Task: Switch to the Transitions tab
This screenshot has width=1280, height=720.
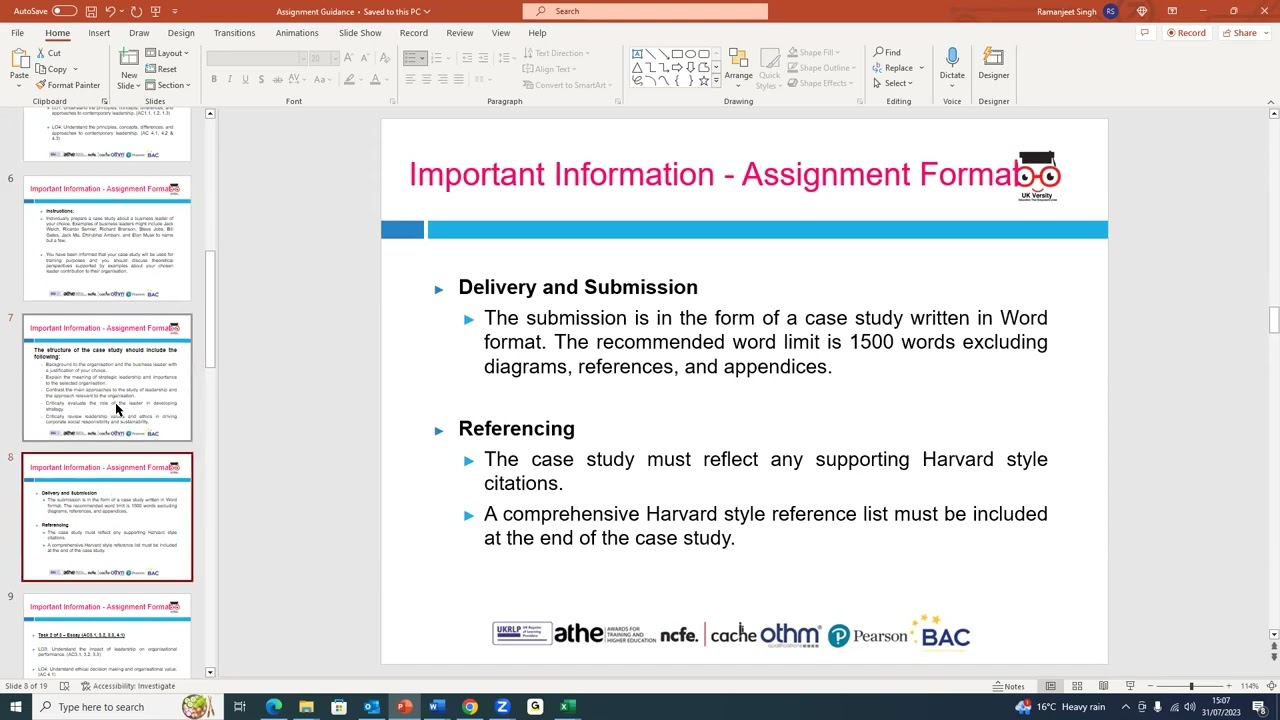Action: point(234,33)
